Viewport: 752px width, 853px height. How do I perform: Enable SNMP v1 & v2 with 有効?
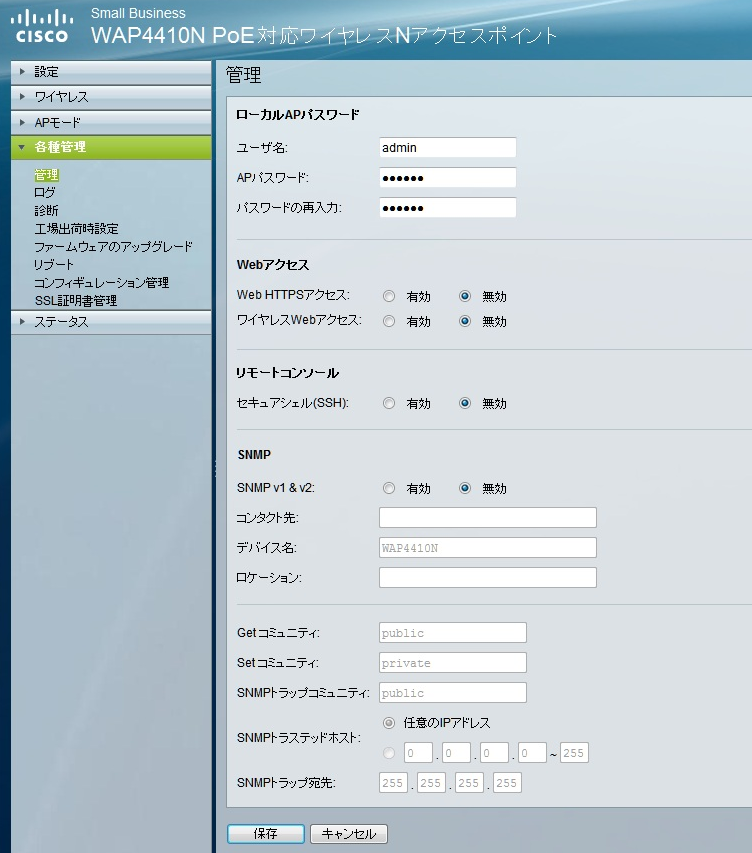click(389, 489)
